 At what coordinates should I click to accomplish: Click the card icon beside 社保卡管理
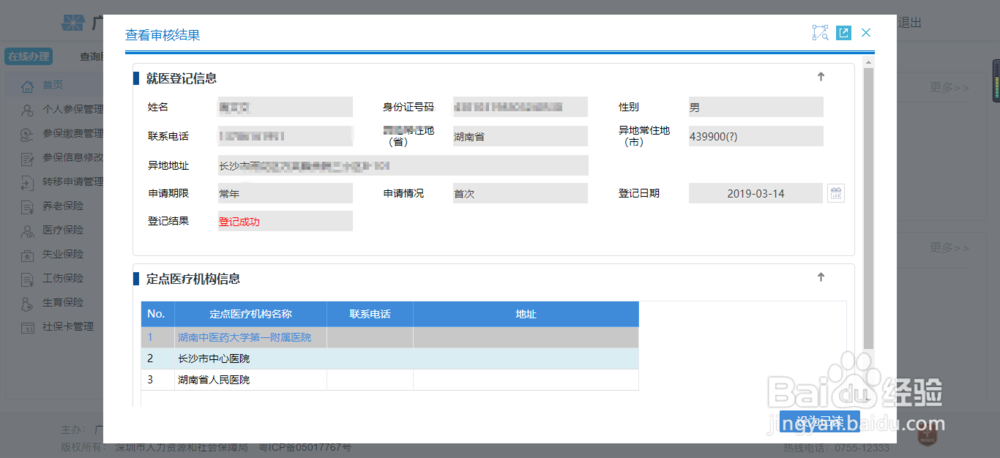click(27, 327)
